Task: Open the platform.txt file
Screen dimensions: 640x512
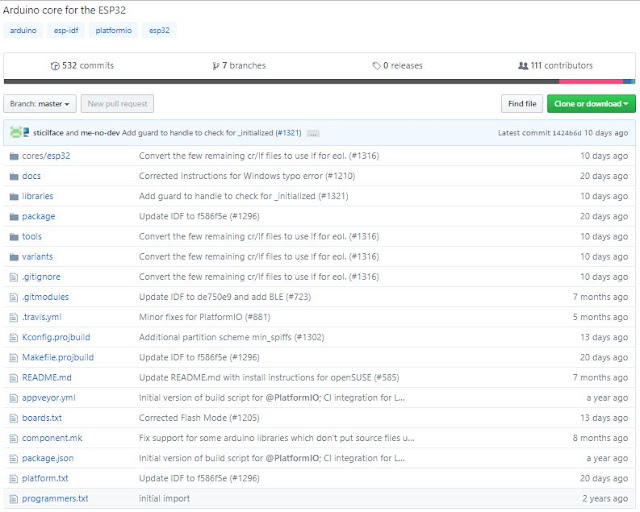Action: tap(45, 479)
